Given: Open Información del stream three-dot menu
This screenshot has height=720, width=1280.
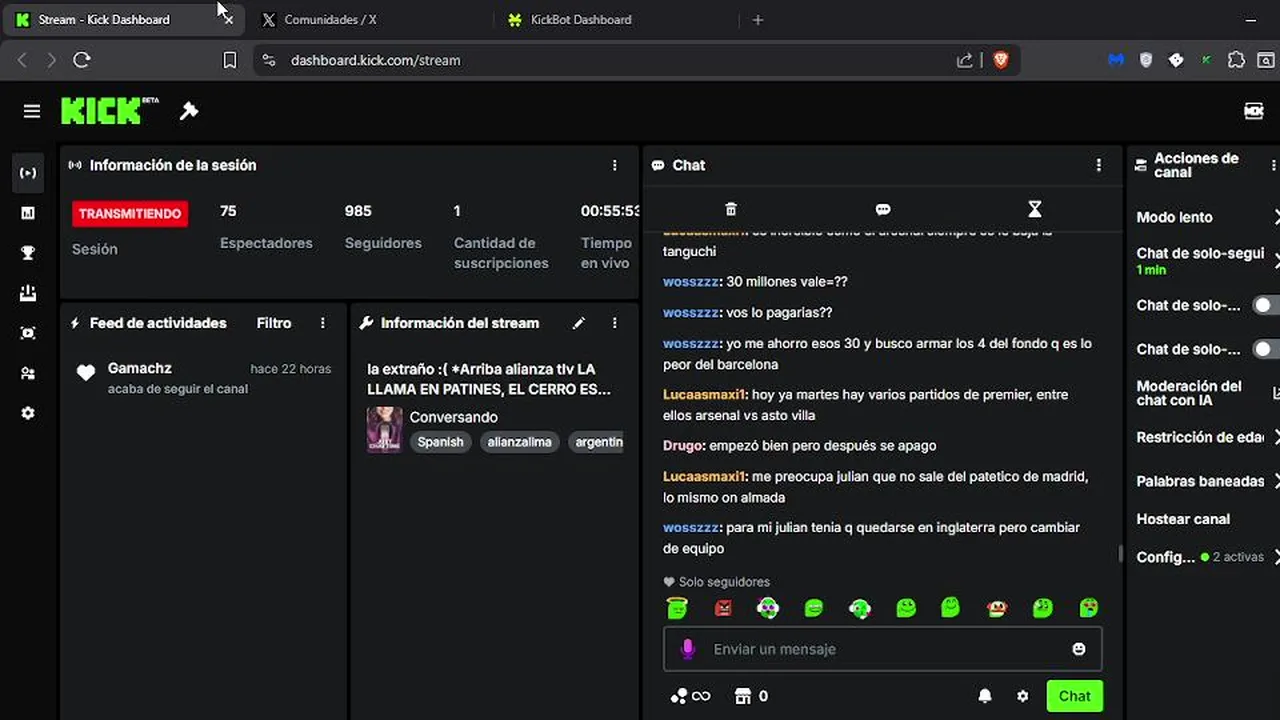Looking at the screenshot, I should click(x=615, y=323).
